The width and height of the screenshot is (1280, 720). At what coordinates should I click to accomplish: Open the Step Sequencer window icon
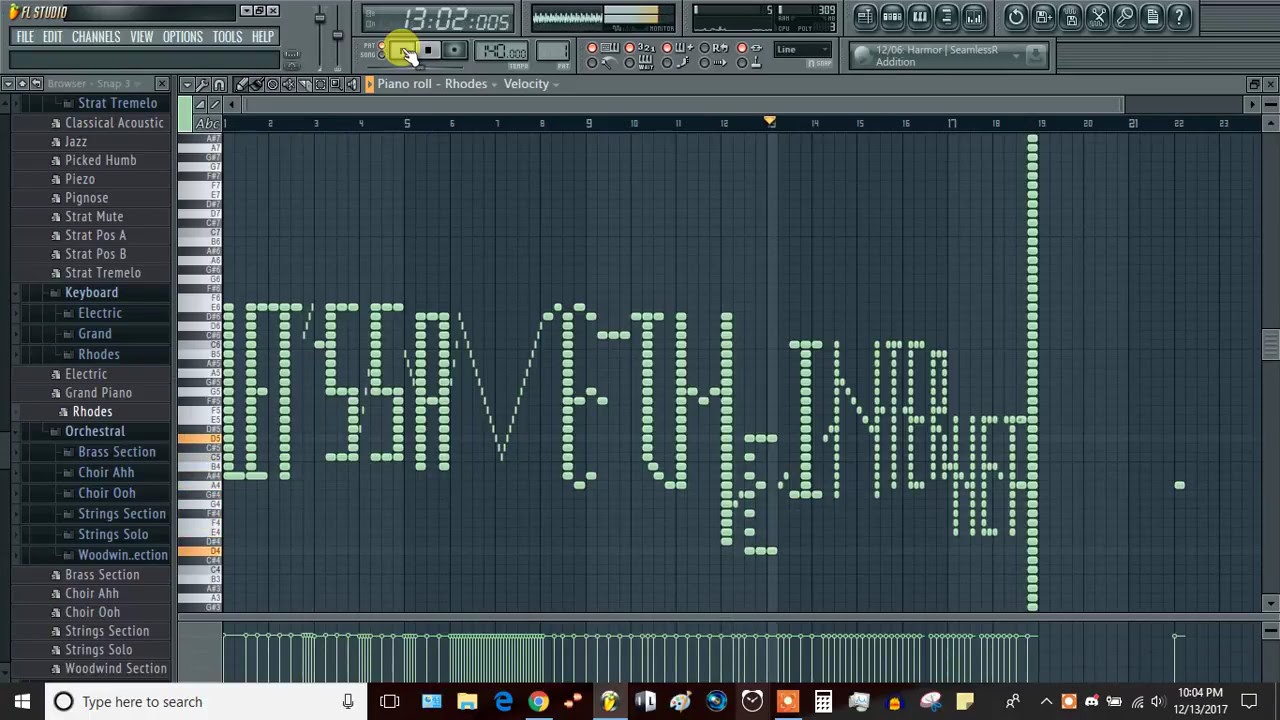[892, 17]
